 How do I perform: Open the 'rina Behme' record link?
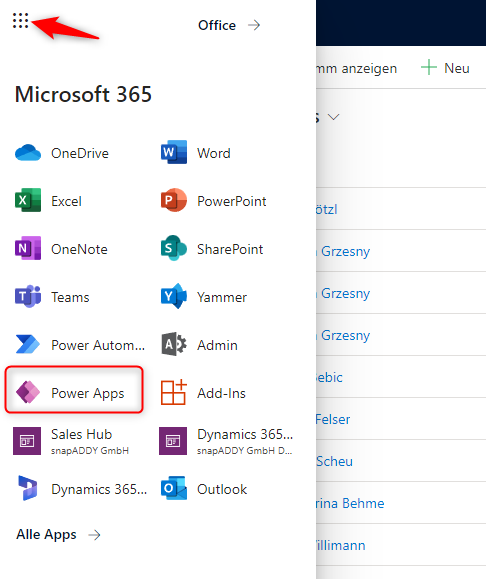tap(350, 503)
